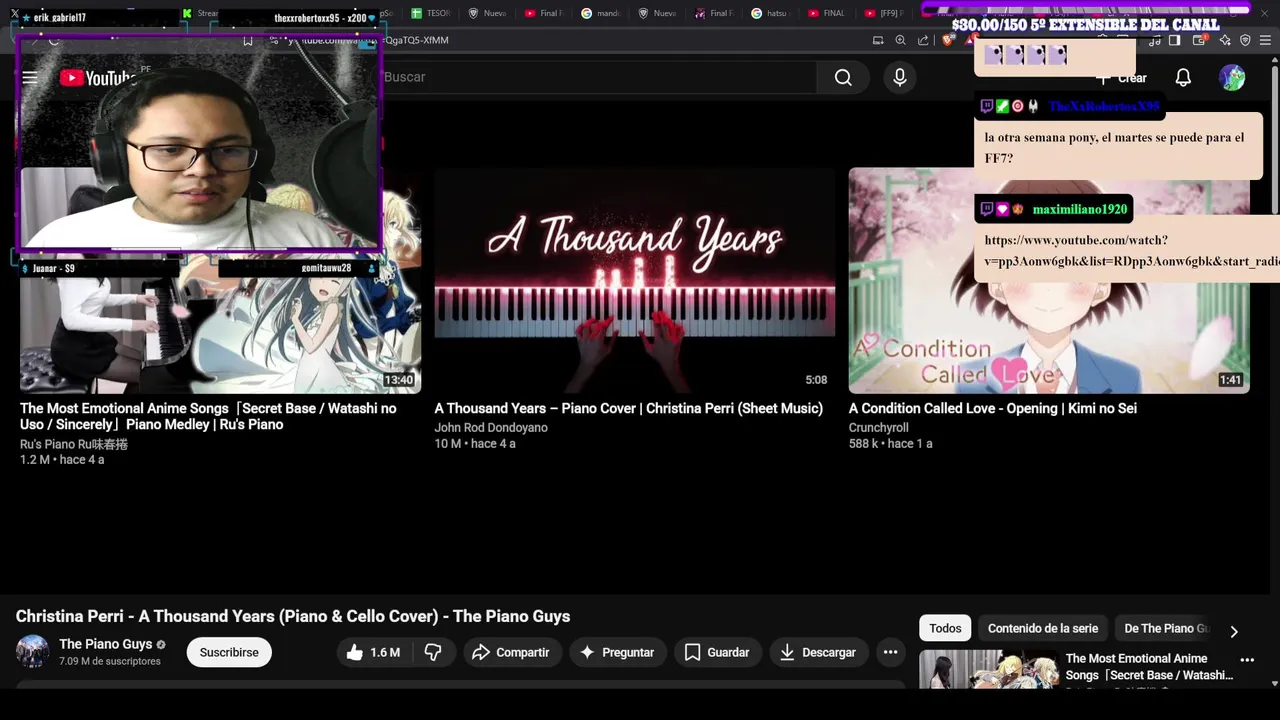Click the 7.09 M de suscriptores text
Viewport: 1280px width, 720px height.
coord(110,661)
